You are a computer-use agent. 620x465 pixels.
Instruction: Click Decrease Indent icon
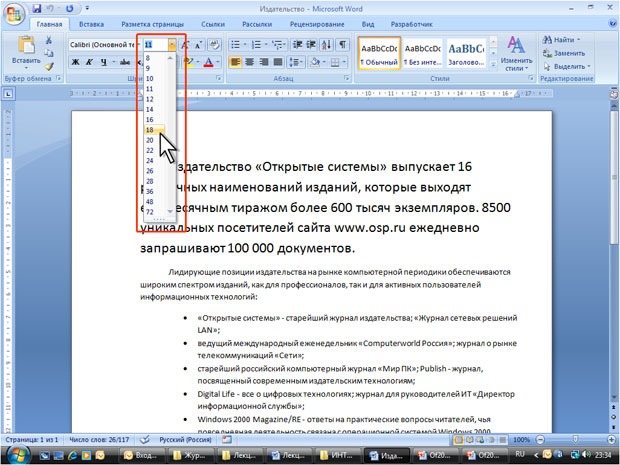pyautogui.click(x=297, y=45)
